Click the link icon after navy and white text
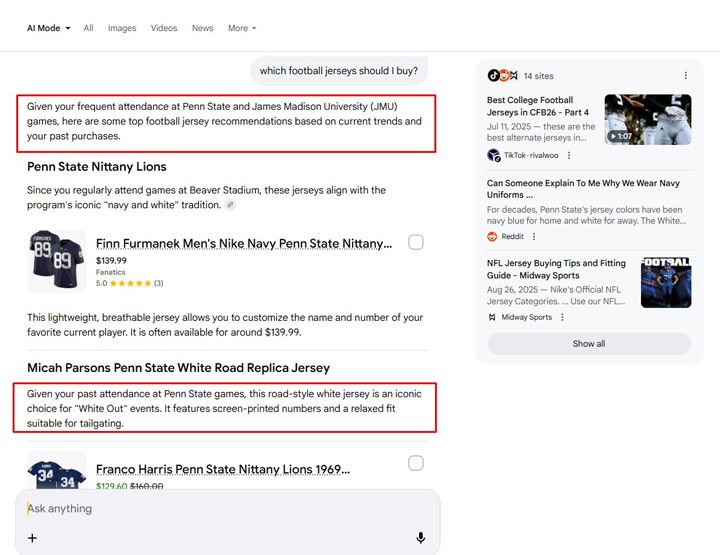Screen dimensions: 720x555 pyautogui.click(x=231, y=205)
